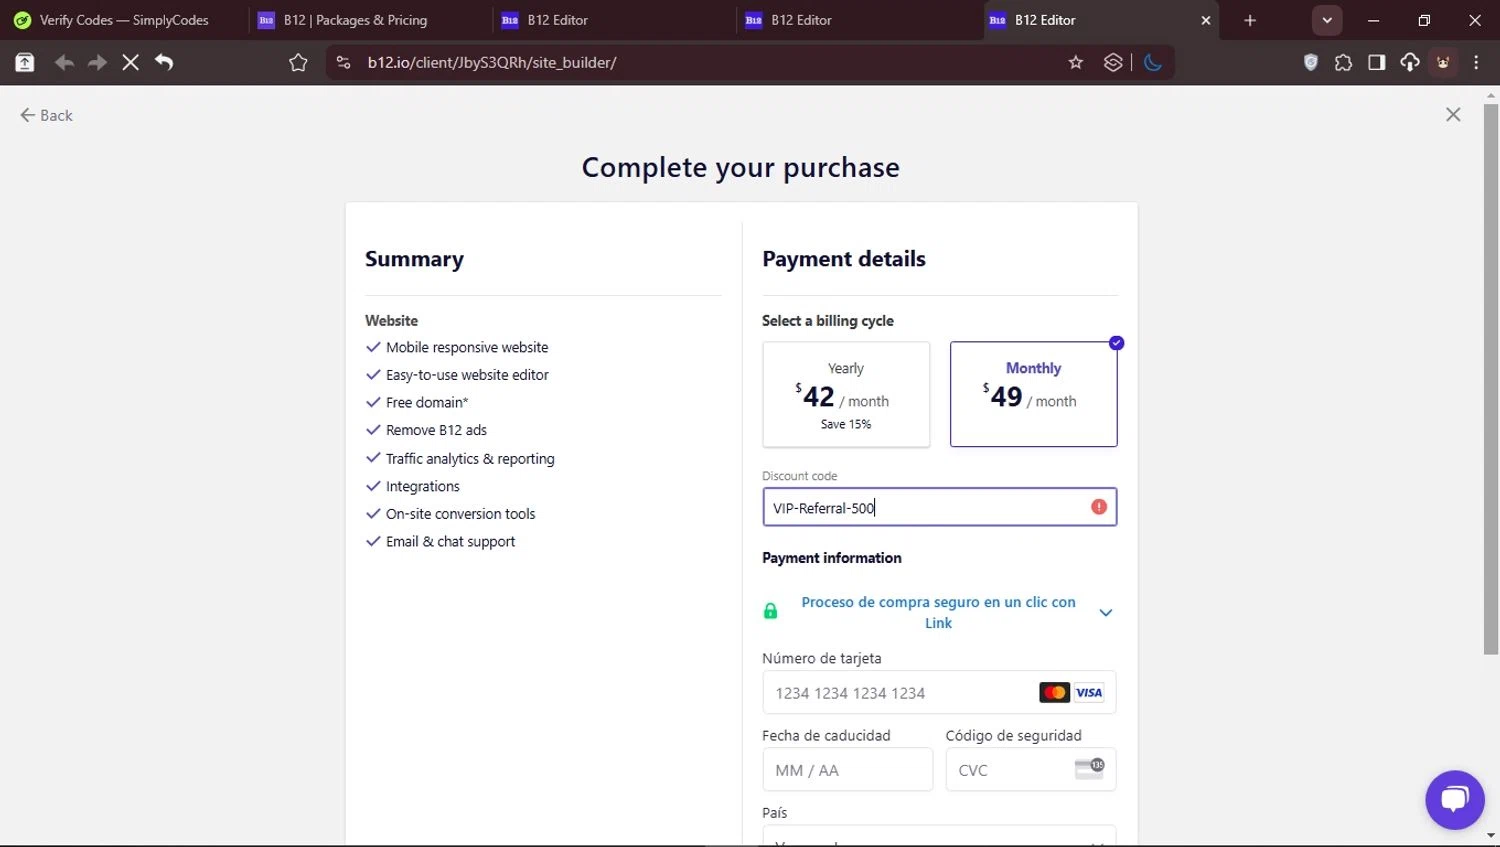Screen dimensions: 1500x847
Task: Click the Discount code input field
Action: pos(939,507)
